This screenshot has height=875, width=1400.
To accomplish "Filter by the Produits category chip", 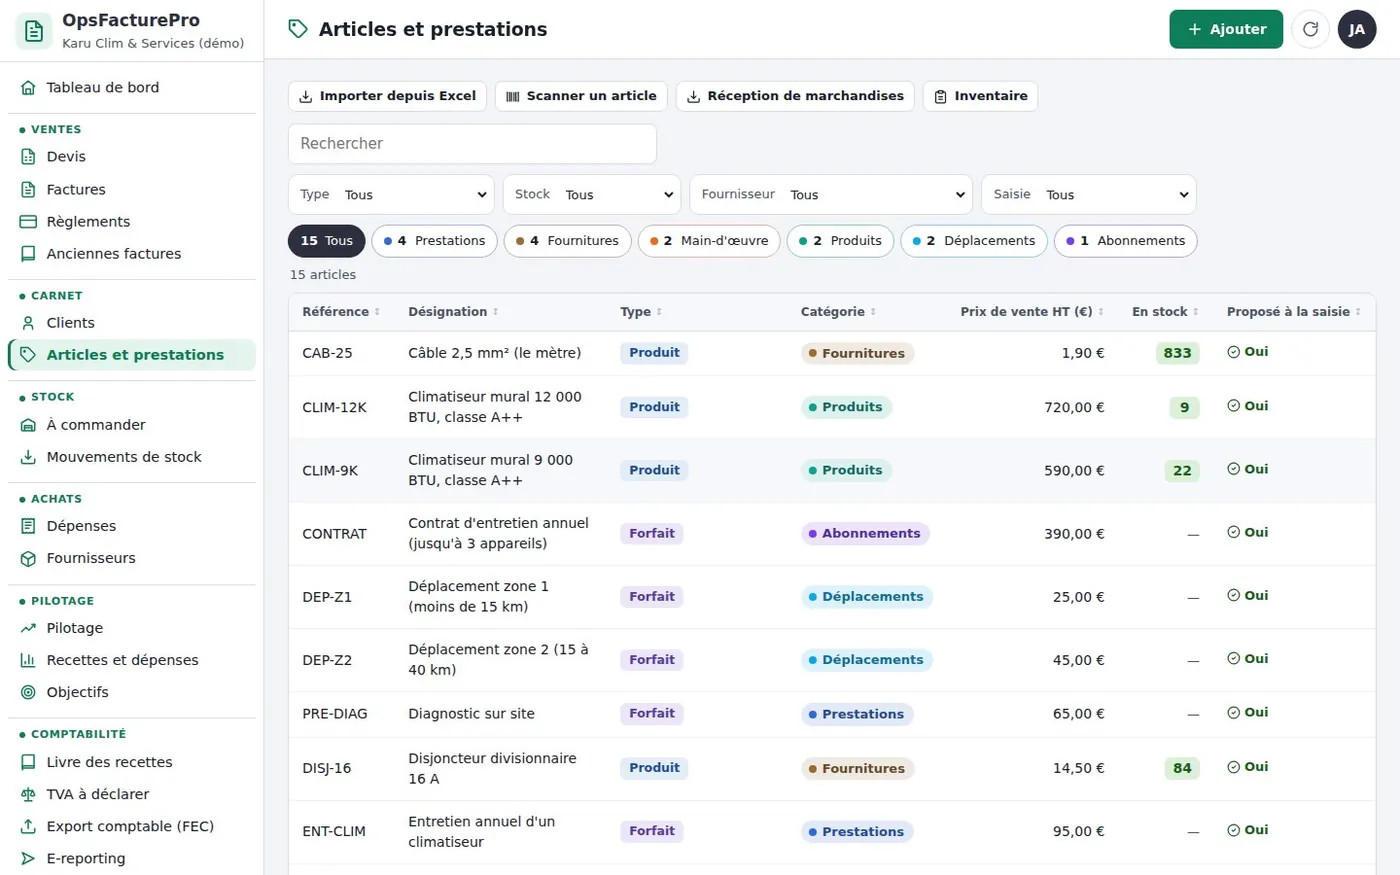I will [840, 241].
